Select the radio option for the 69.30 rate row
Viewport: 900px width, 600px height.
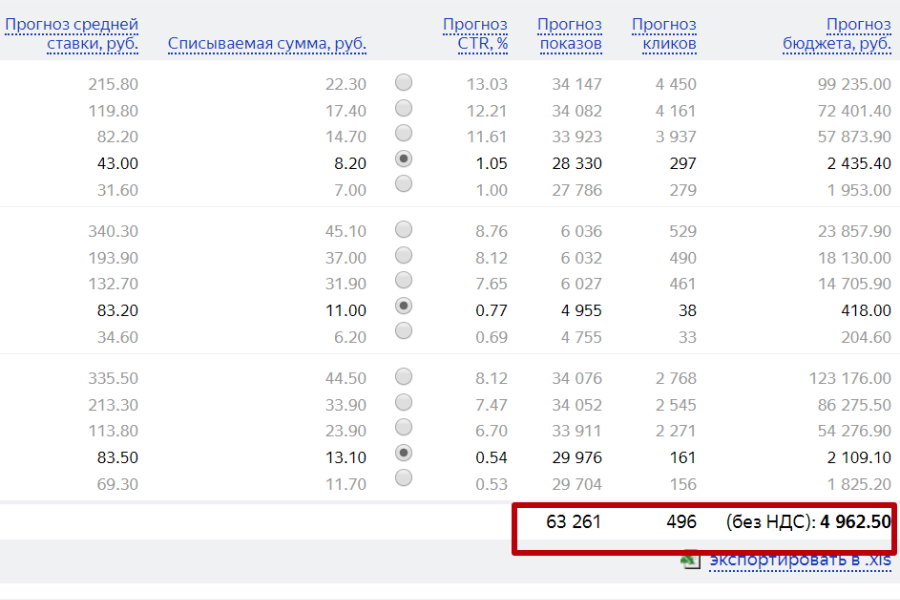[404, 478]
